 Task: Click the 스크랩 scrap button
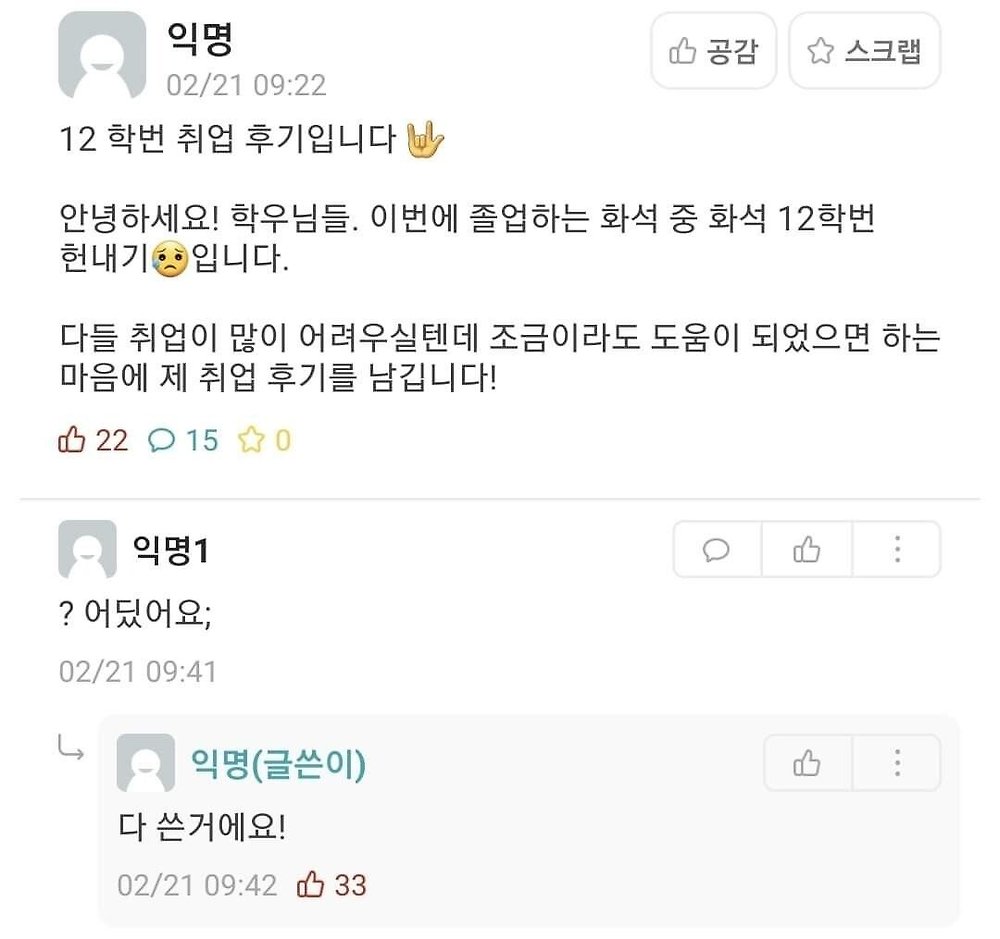click(864, 51)
